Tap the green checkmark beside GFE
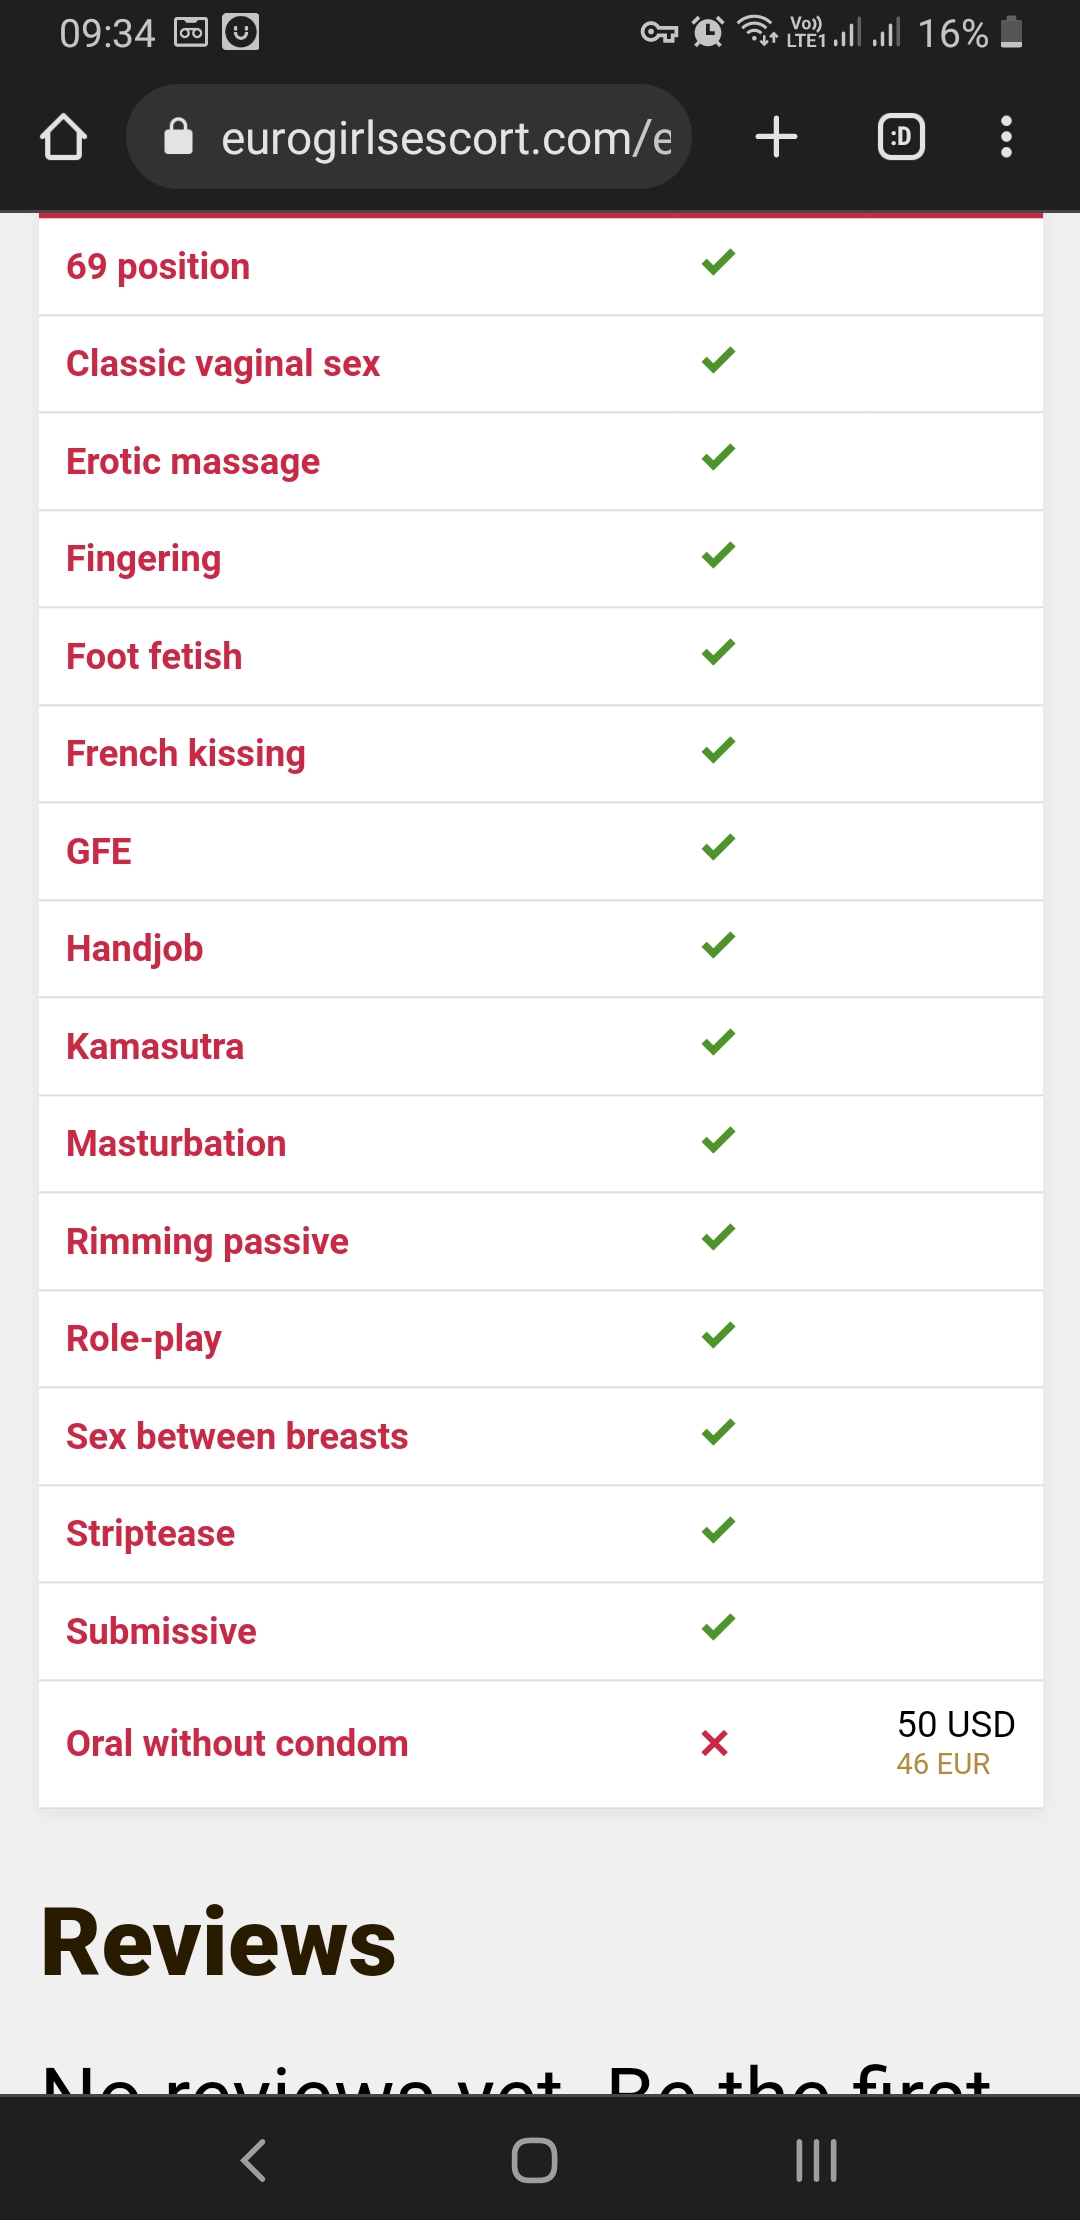Screen dimensions: 1080x2220 click(718, 848)
